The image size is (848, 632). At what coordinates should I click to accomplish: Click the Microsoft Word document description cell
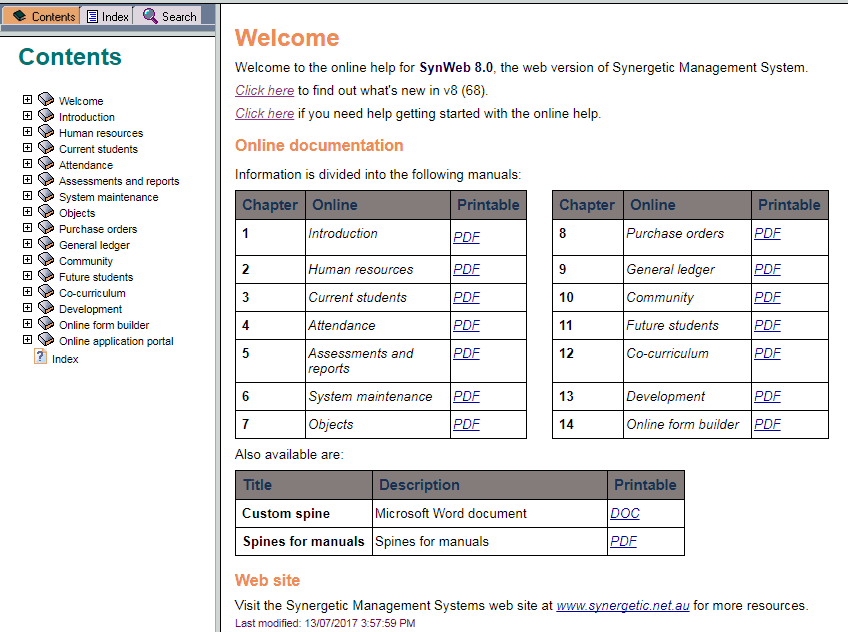[x=490, y=514]
